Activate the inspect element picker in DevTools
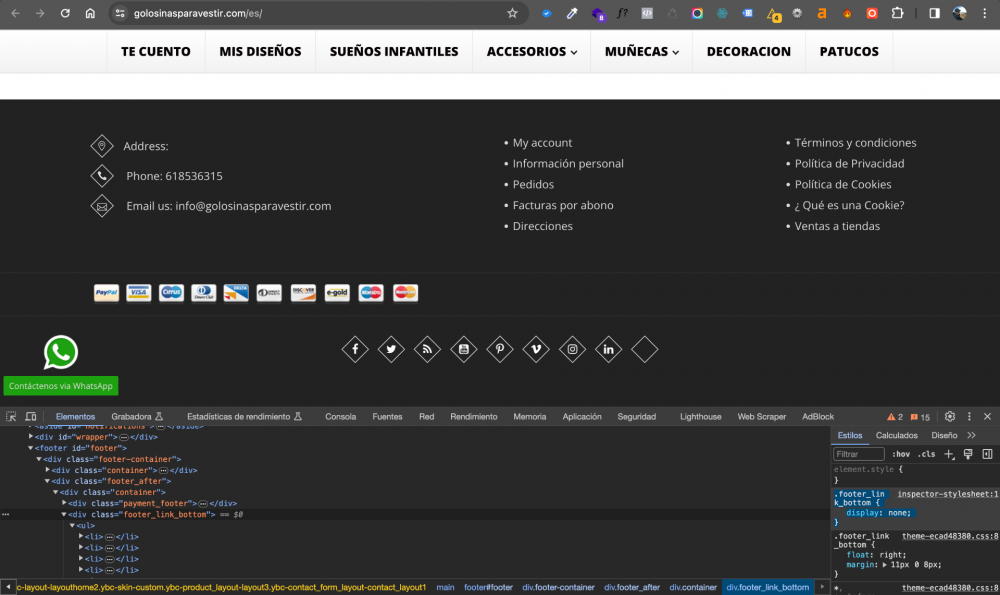The width and height of the screenshot is (1000, 595). (9, 416)
